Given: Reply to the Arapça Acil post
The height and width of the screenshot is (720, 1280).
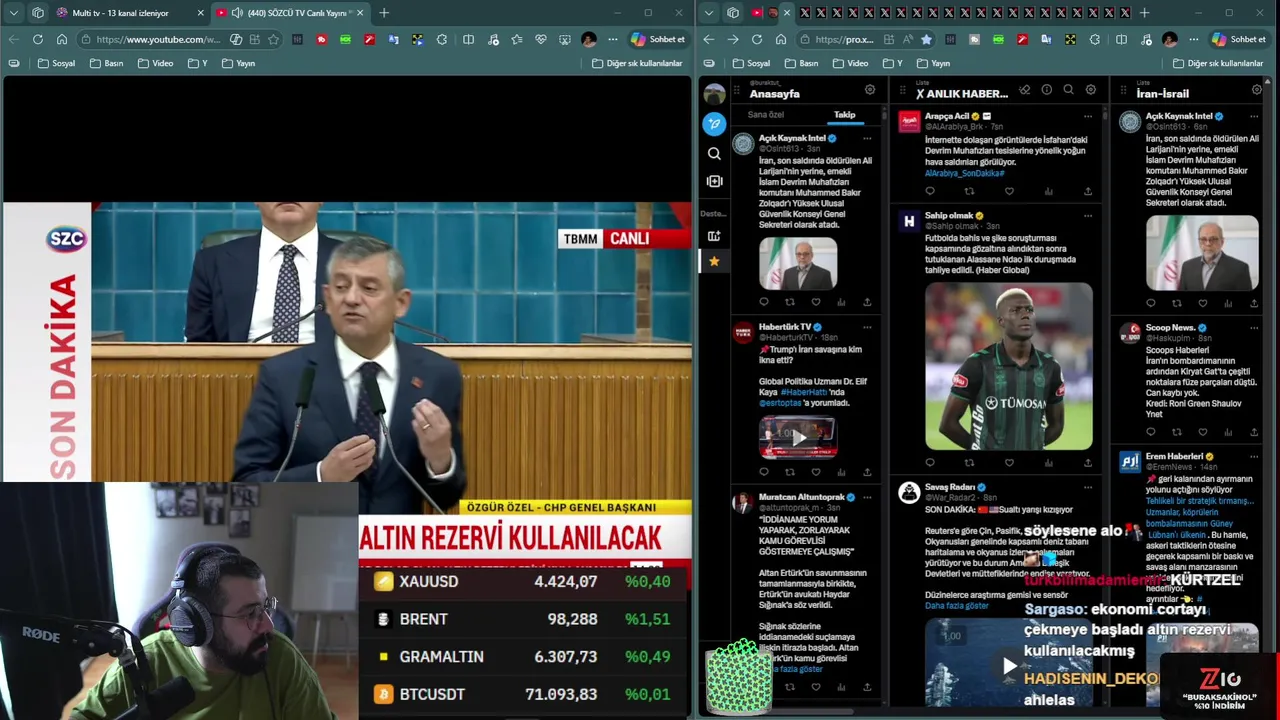Looking at the screenshot, I should [x=930, y=191].
